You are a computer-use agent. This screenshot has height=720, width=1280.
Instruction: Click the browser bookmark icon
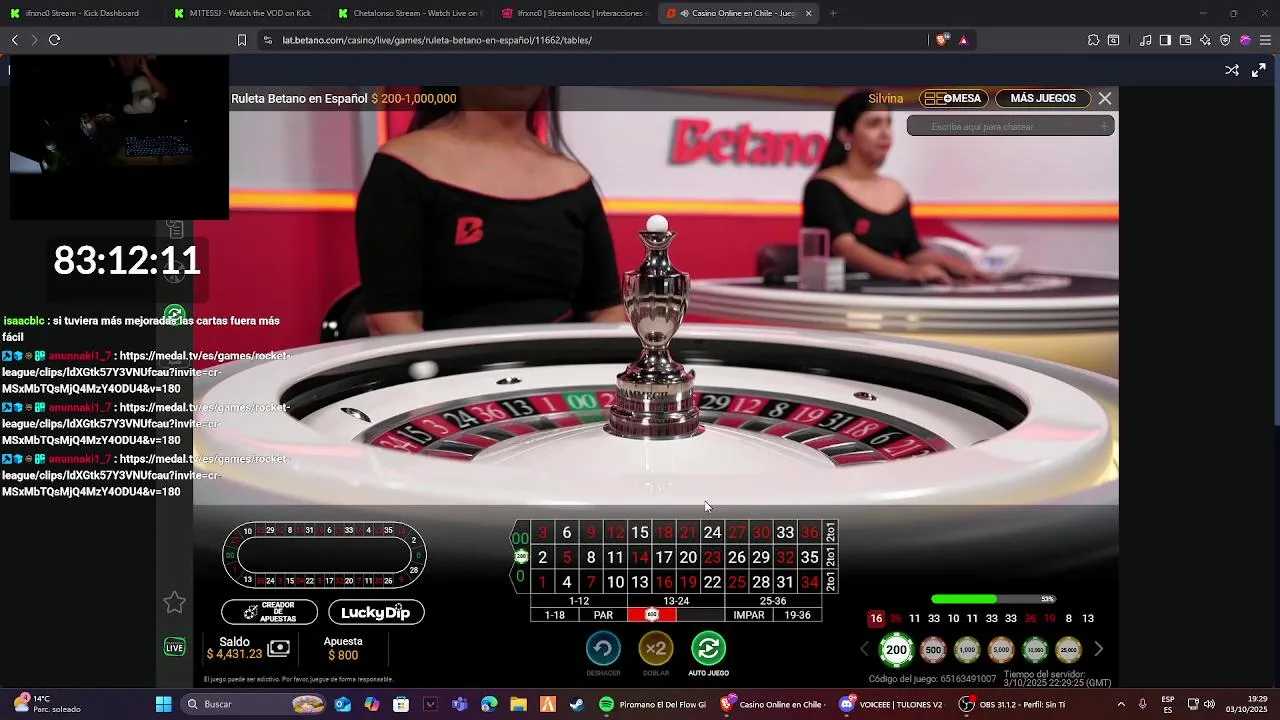241,40
